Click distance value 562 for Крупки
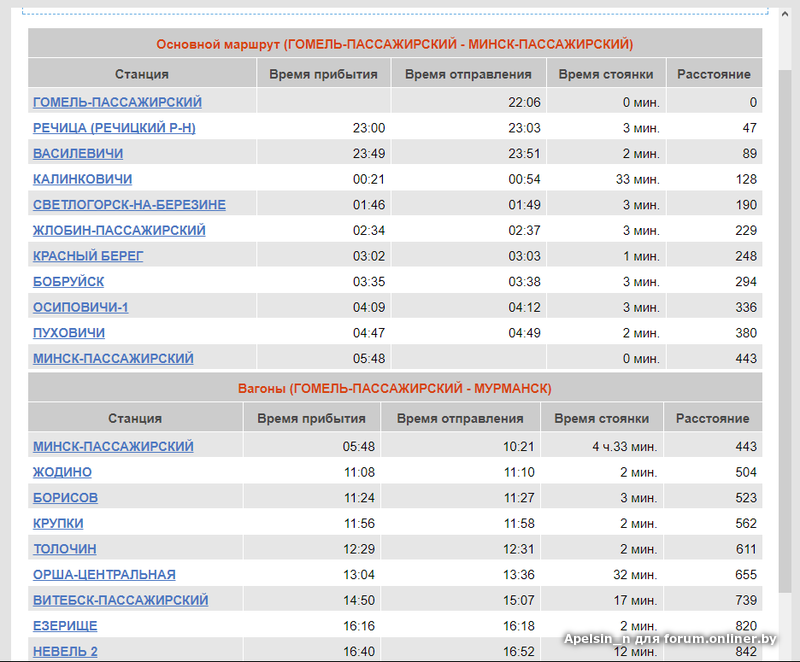Image resolution: width=800 pixels, height=662 pixels. 746,523
